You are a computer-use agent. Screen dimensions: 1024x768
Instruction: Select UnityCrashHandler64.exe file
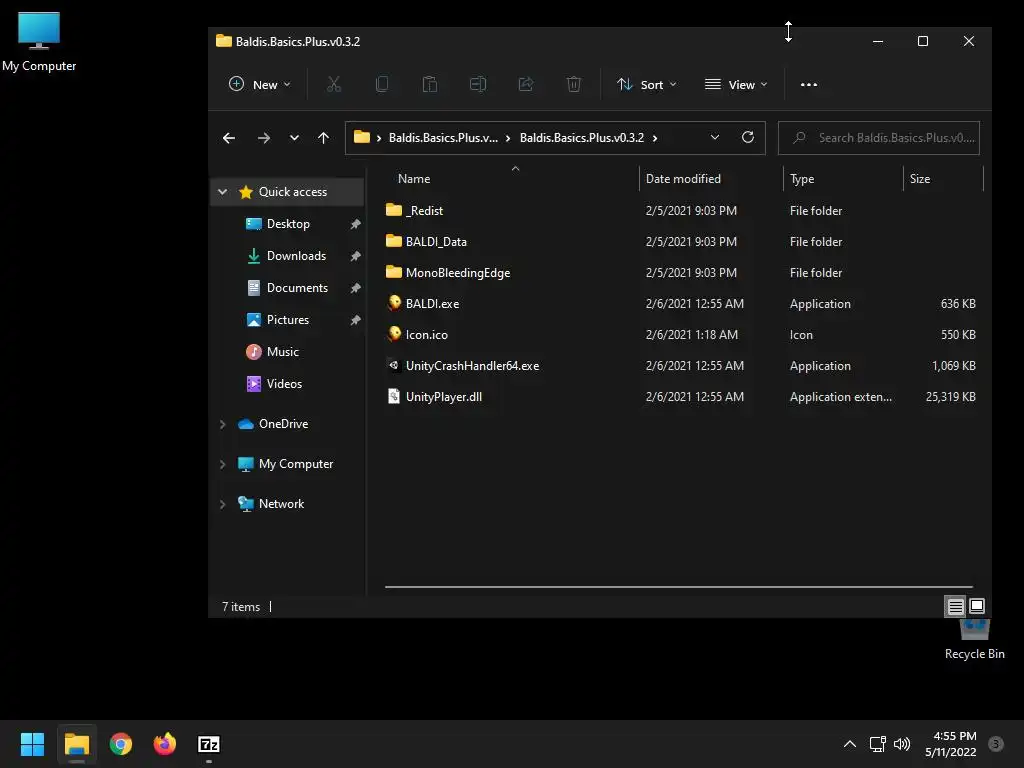pyautogui.click(x=472, y=366)
